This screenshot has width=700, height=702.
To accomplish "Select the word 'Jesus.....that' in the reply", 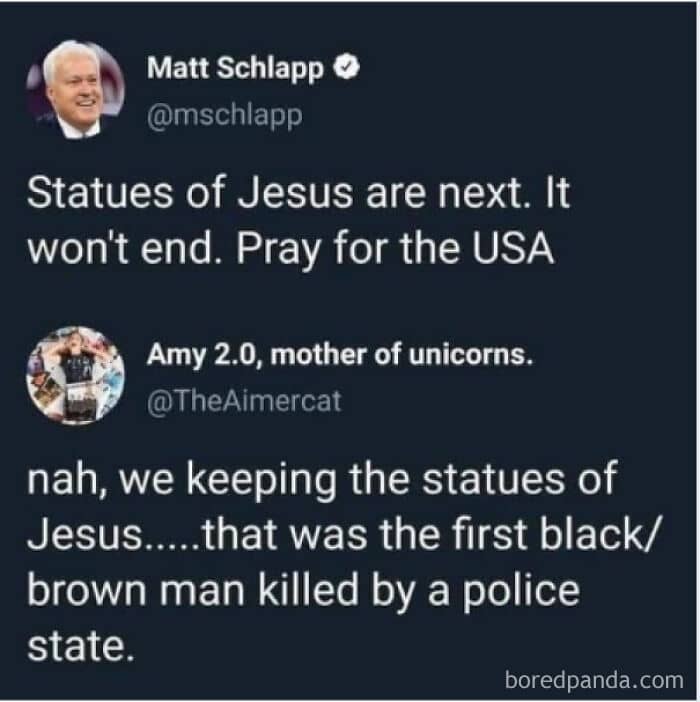I will coord(152,535).
